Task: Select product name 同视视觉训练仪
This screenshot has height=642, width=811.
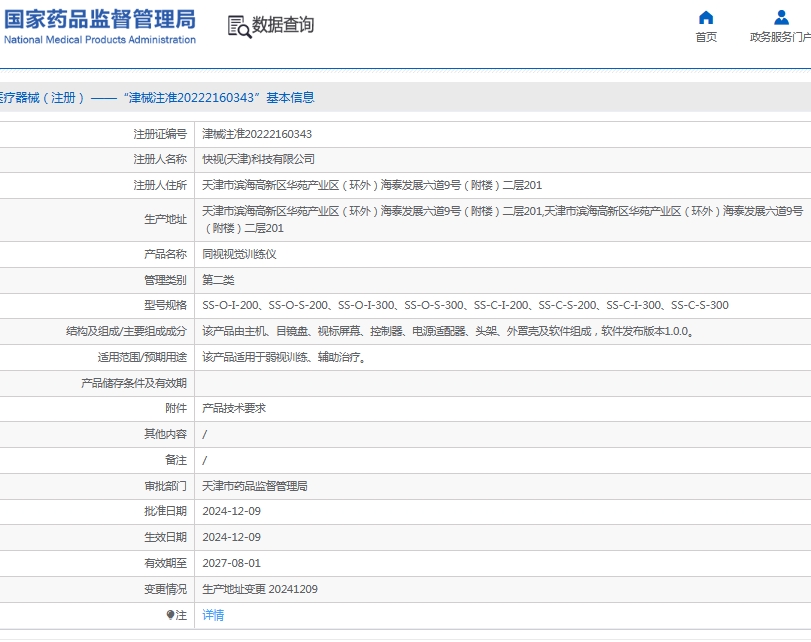Action: coord(239,254)
